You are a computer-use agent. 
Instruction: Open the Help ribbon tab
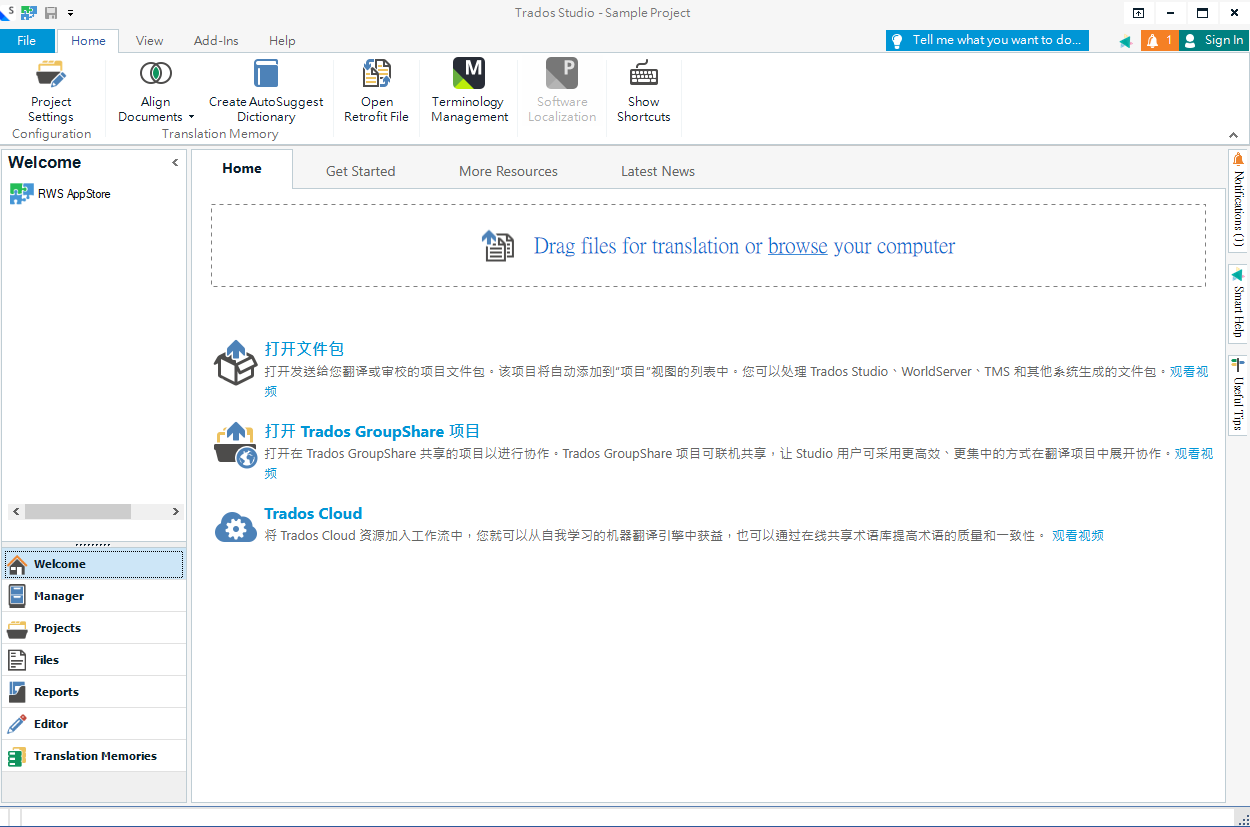(x=282, y=41)
